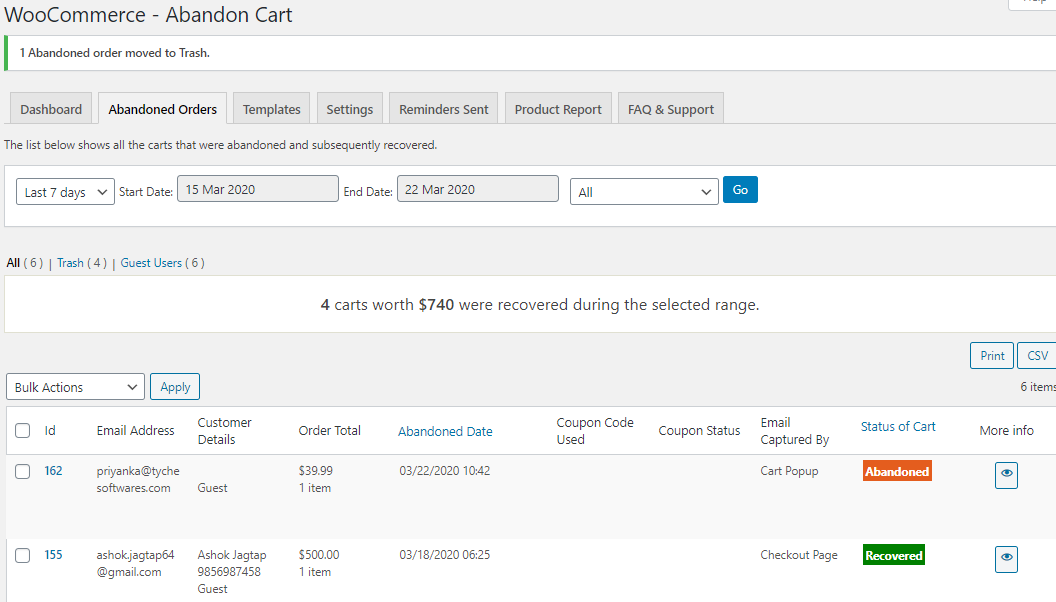Click the Cart Popup capture source cell
The height and width of the screenshot is (602, 1056).
[x=789, y=471]
